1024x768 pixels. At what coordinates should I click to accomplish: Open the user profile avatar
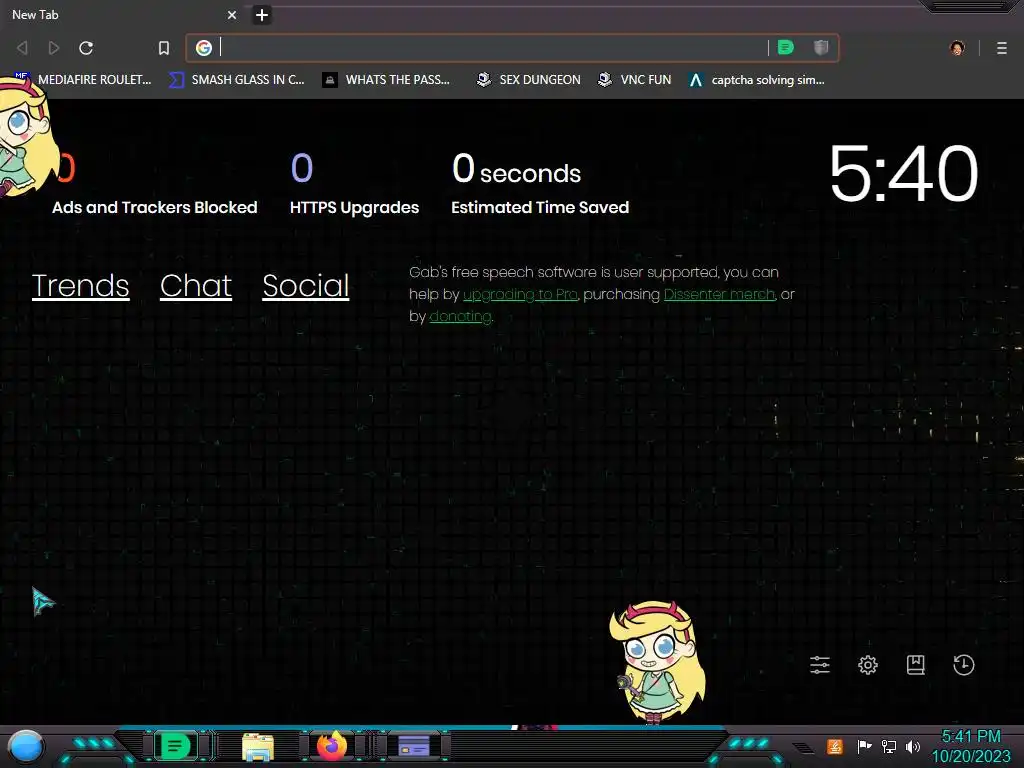[957, 48]
